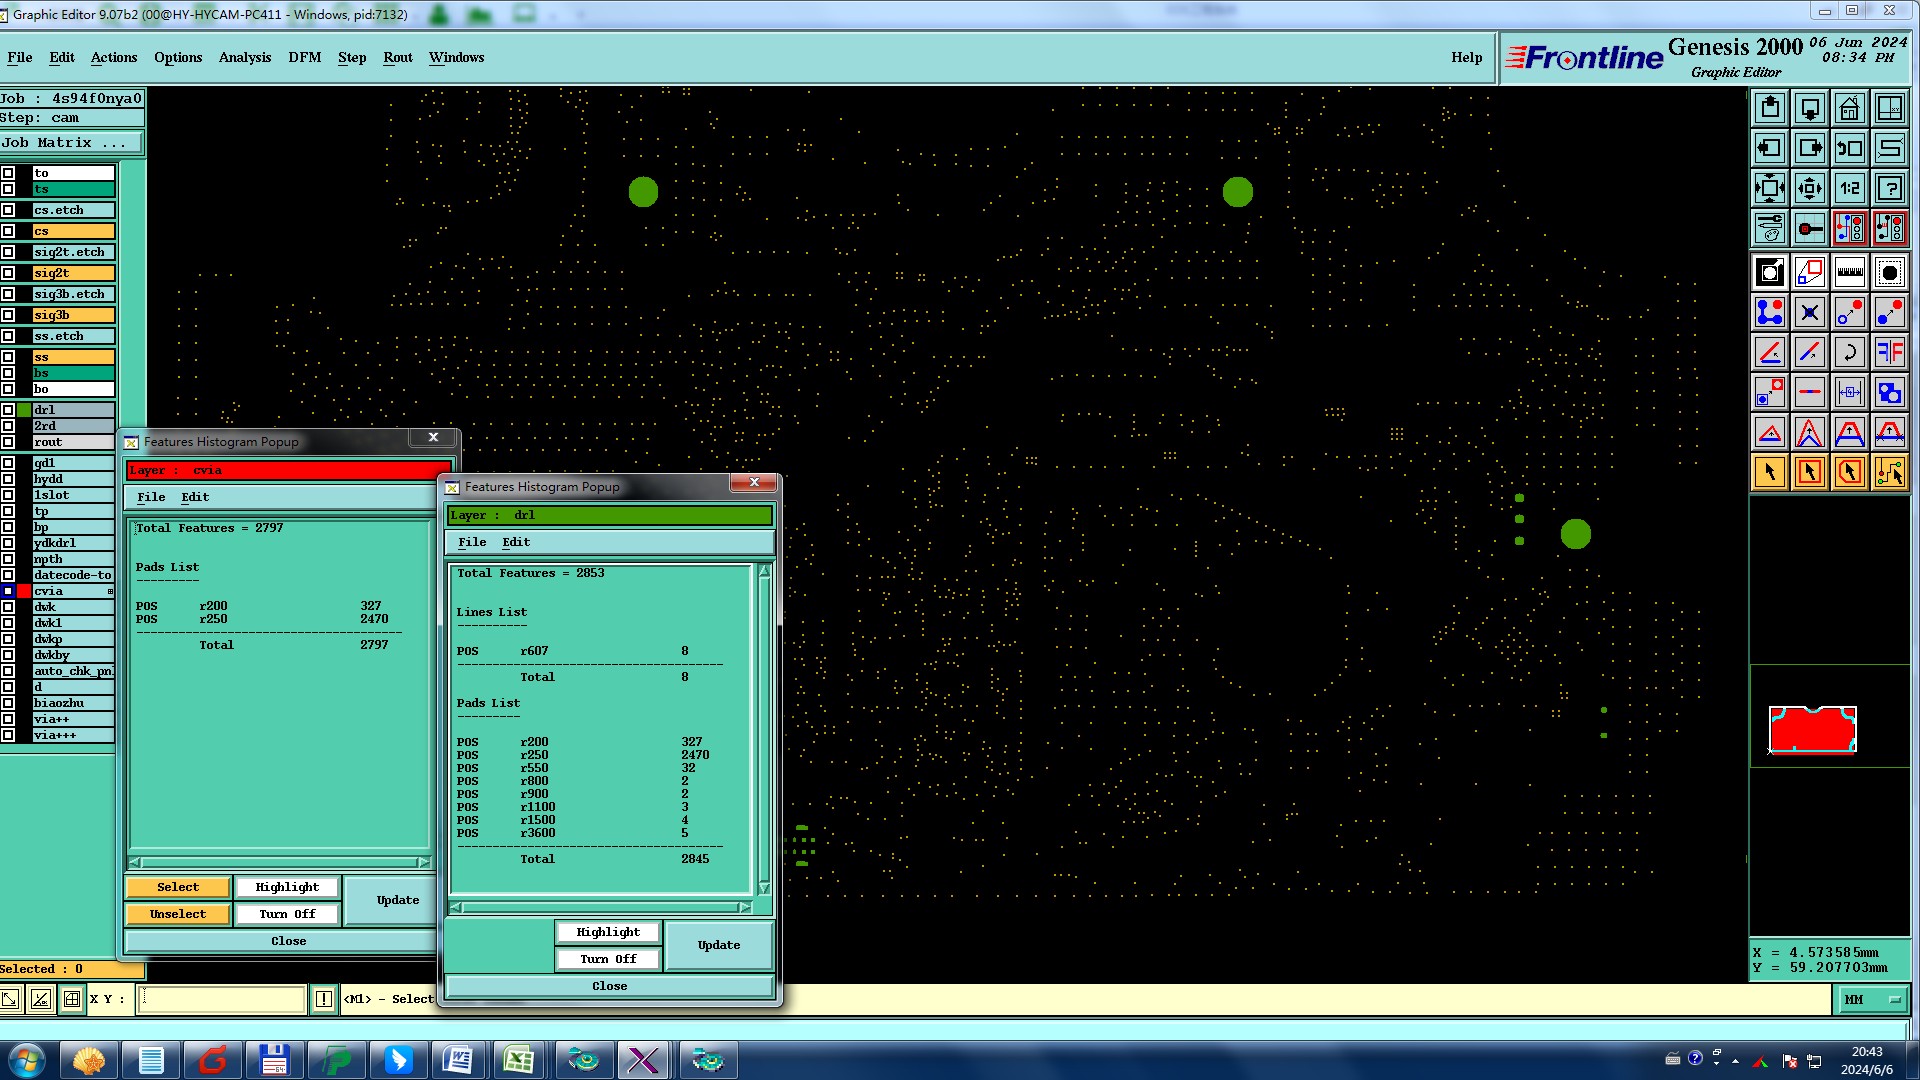Click the exclamation mark icon near XY field

[x=324, y=998]
